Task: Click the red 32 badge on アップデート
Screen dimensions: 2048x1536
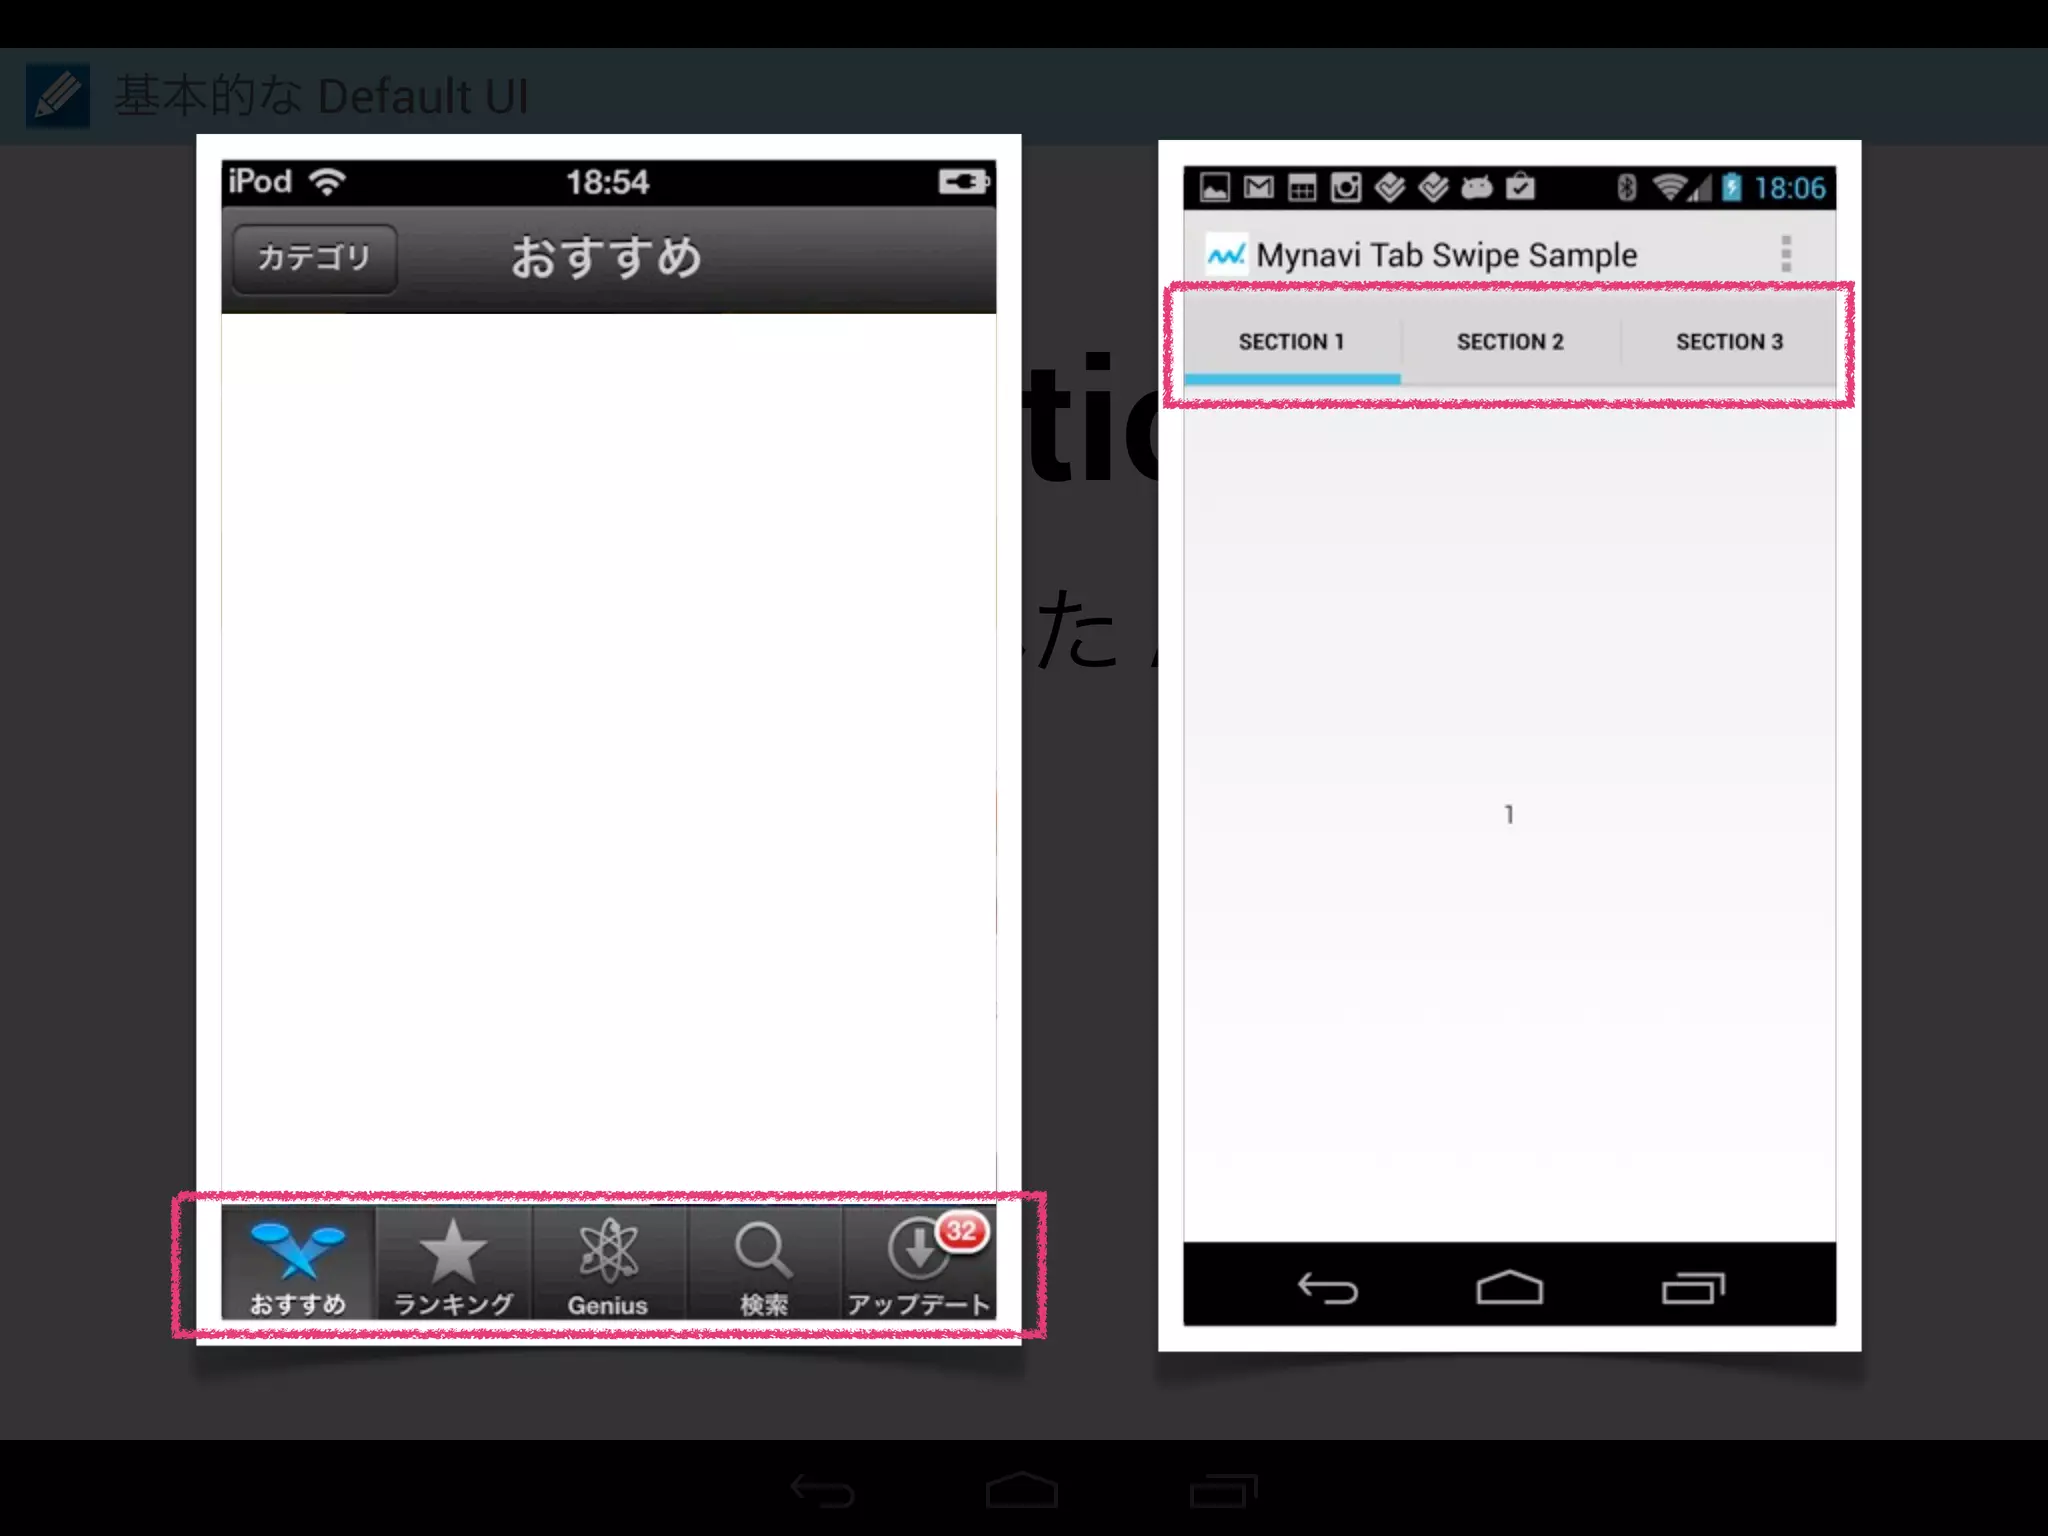Action: 961,1231
